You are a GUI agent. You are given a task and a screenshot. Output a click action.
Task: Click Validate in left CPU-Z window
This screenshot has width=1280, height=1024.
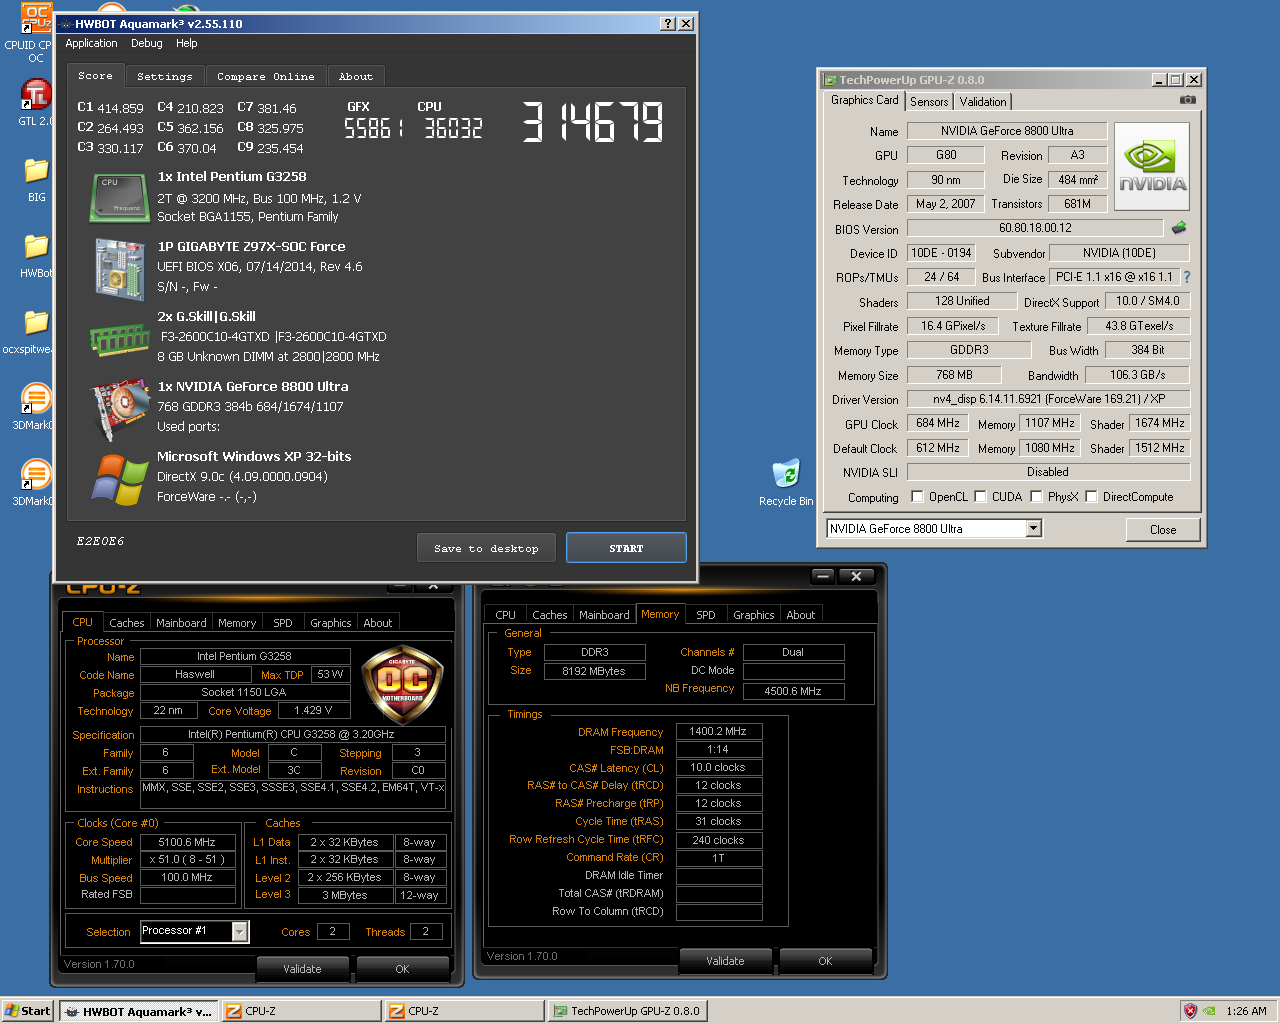(x=302, y=969)
